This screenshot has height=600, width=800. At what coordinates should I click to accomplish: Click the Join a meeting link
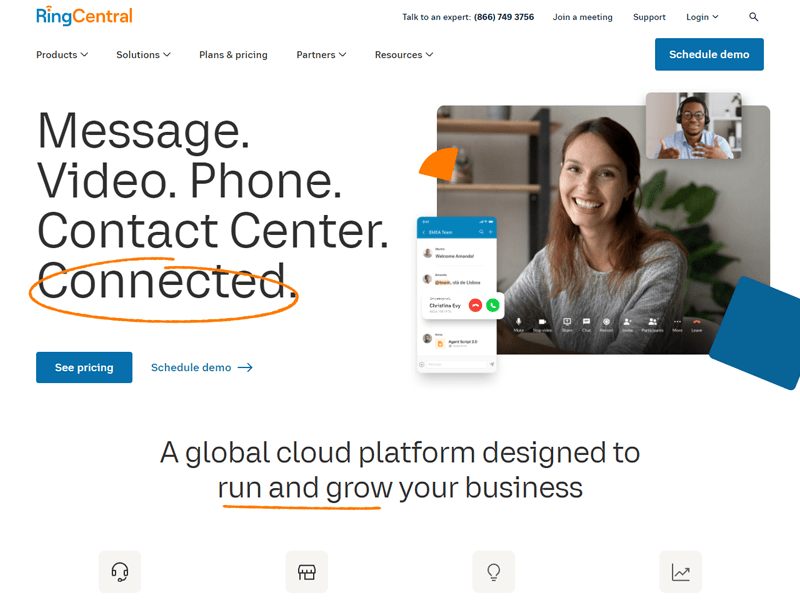tap(582, 17)
